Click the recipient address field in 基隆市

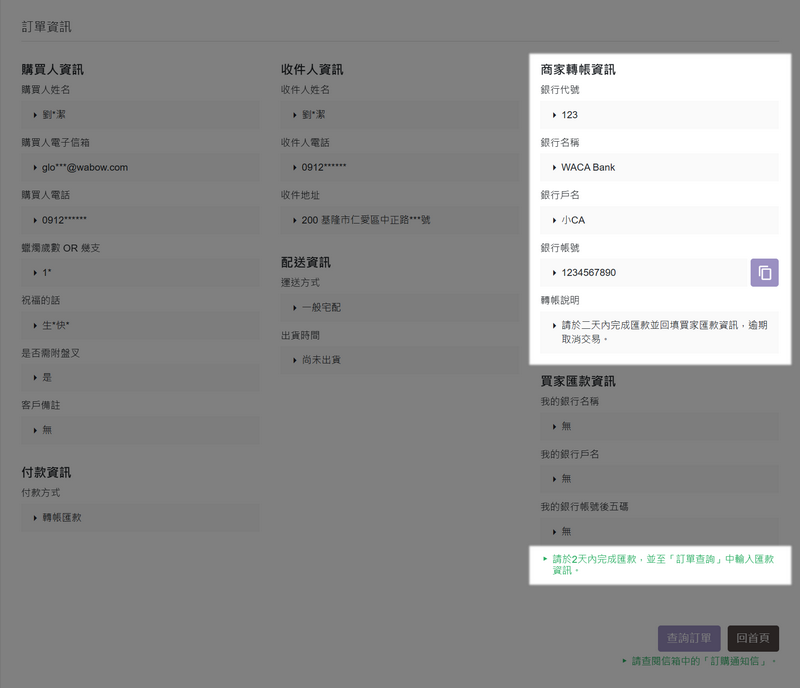pos(400,220)
